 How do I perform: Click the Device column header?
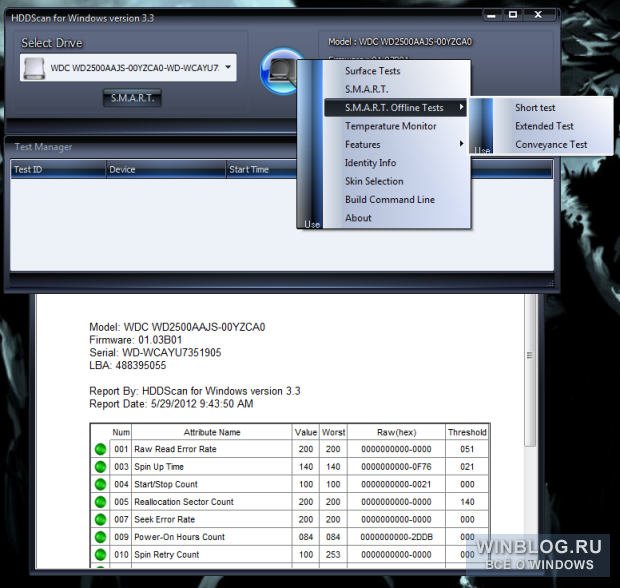tap(166, 169)
